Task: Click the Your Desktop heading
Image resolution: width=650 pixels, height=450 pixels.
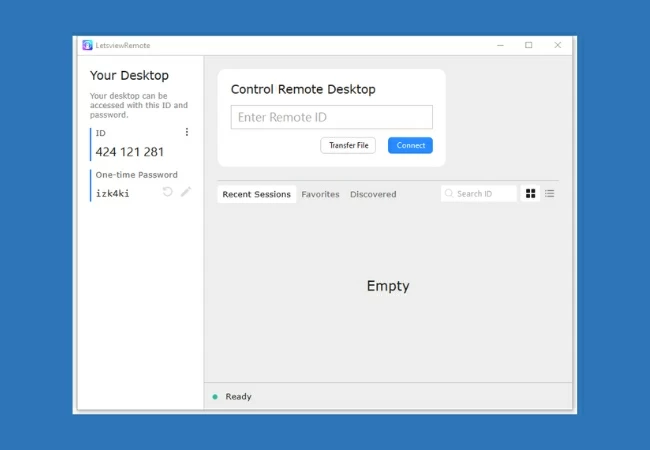Action: (129, 75)
